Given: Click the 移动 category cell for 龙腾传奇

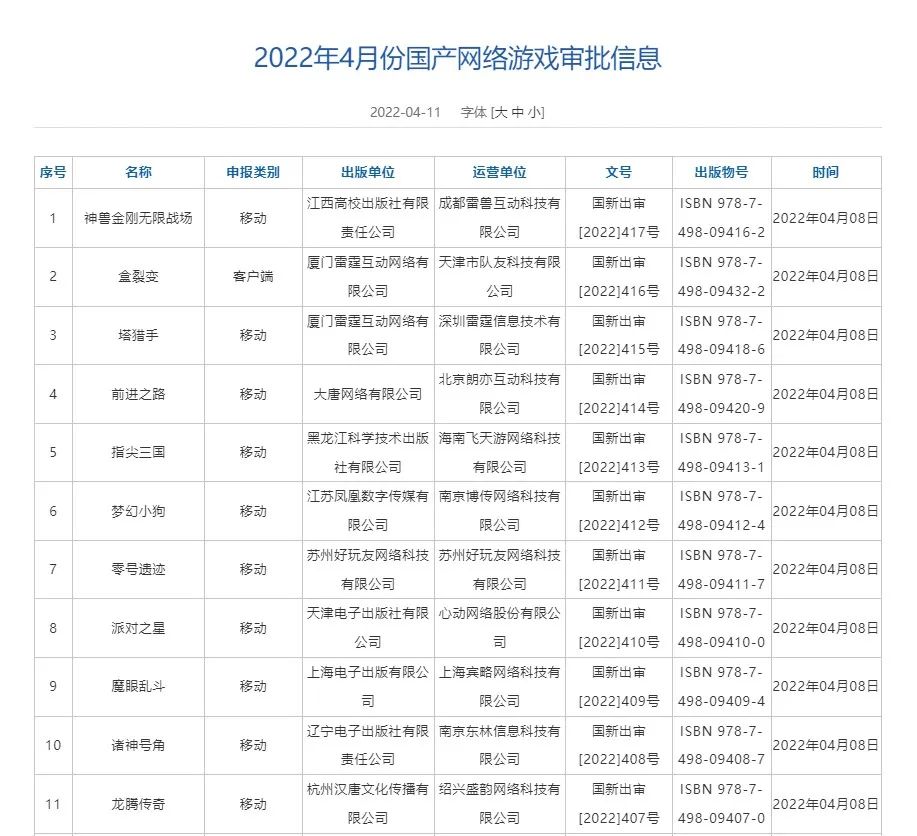Looking at the screenshot, I should (253, 804).
